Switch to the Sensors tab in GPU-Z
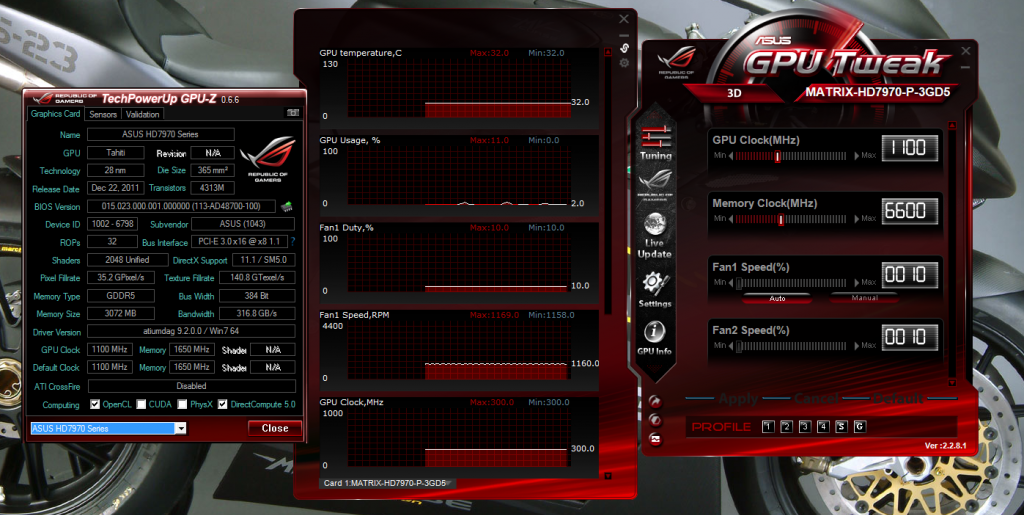The width and height of the screenshot is (1024, 515). 103,114
